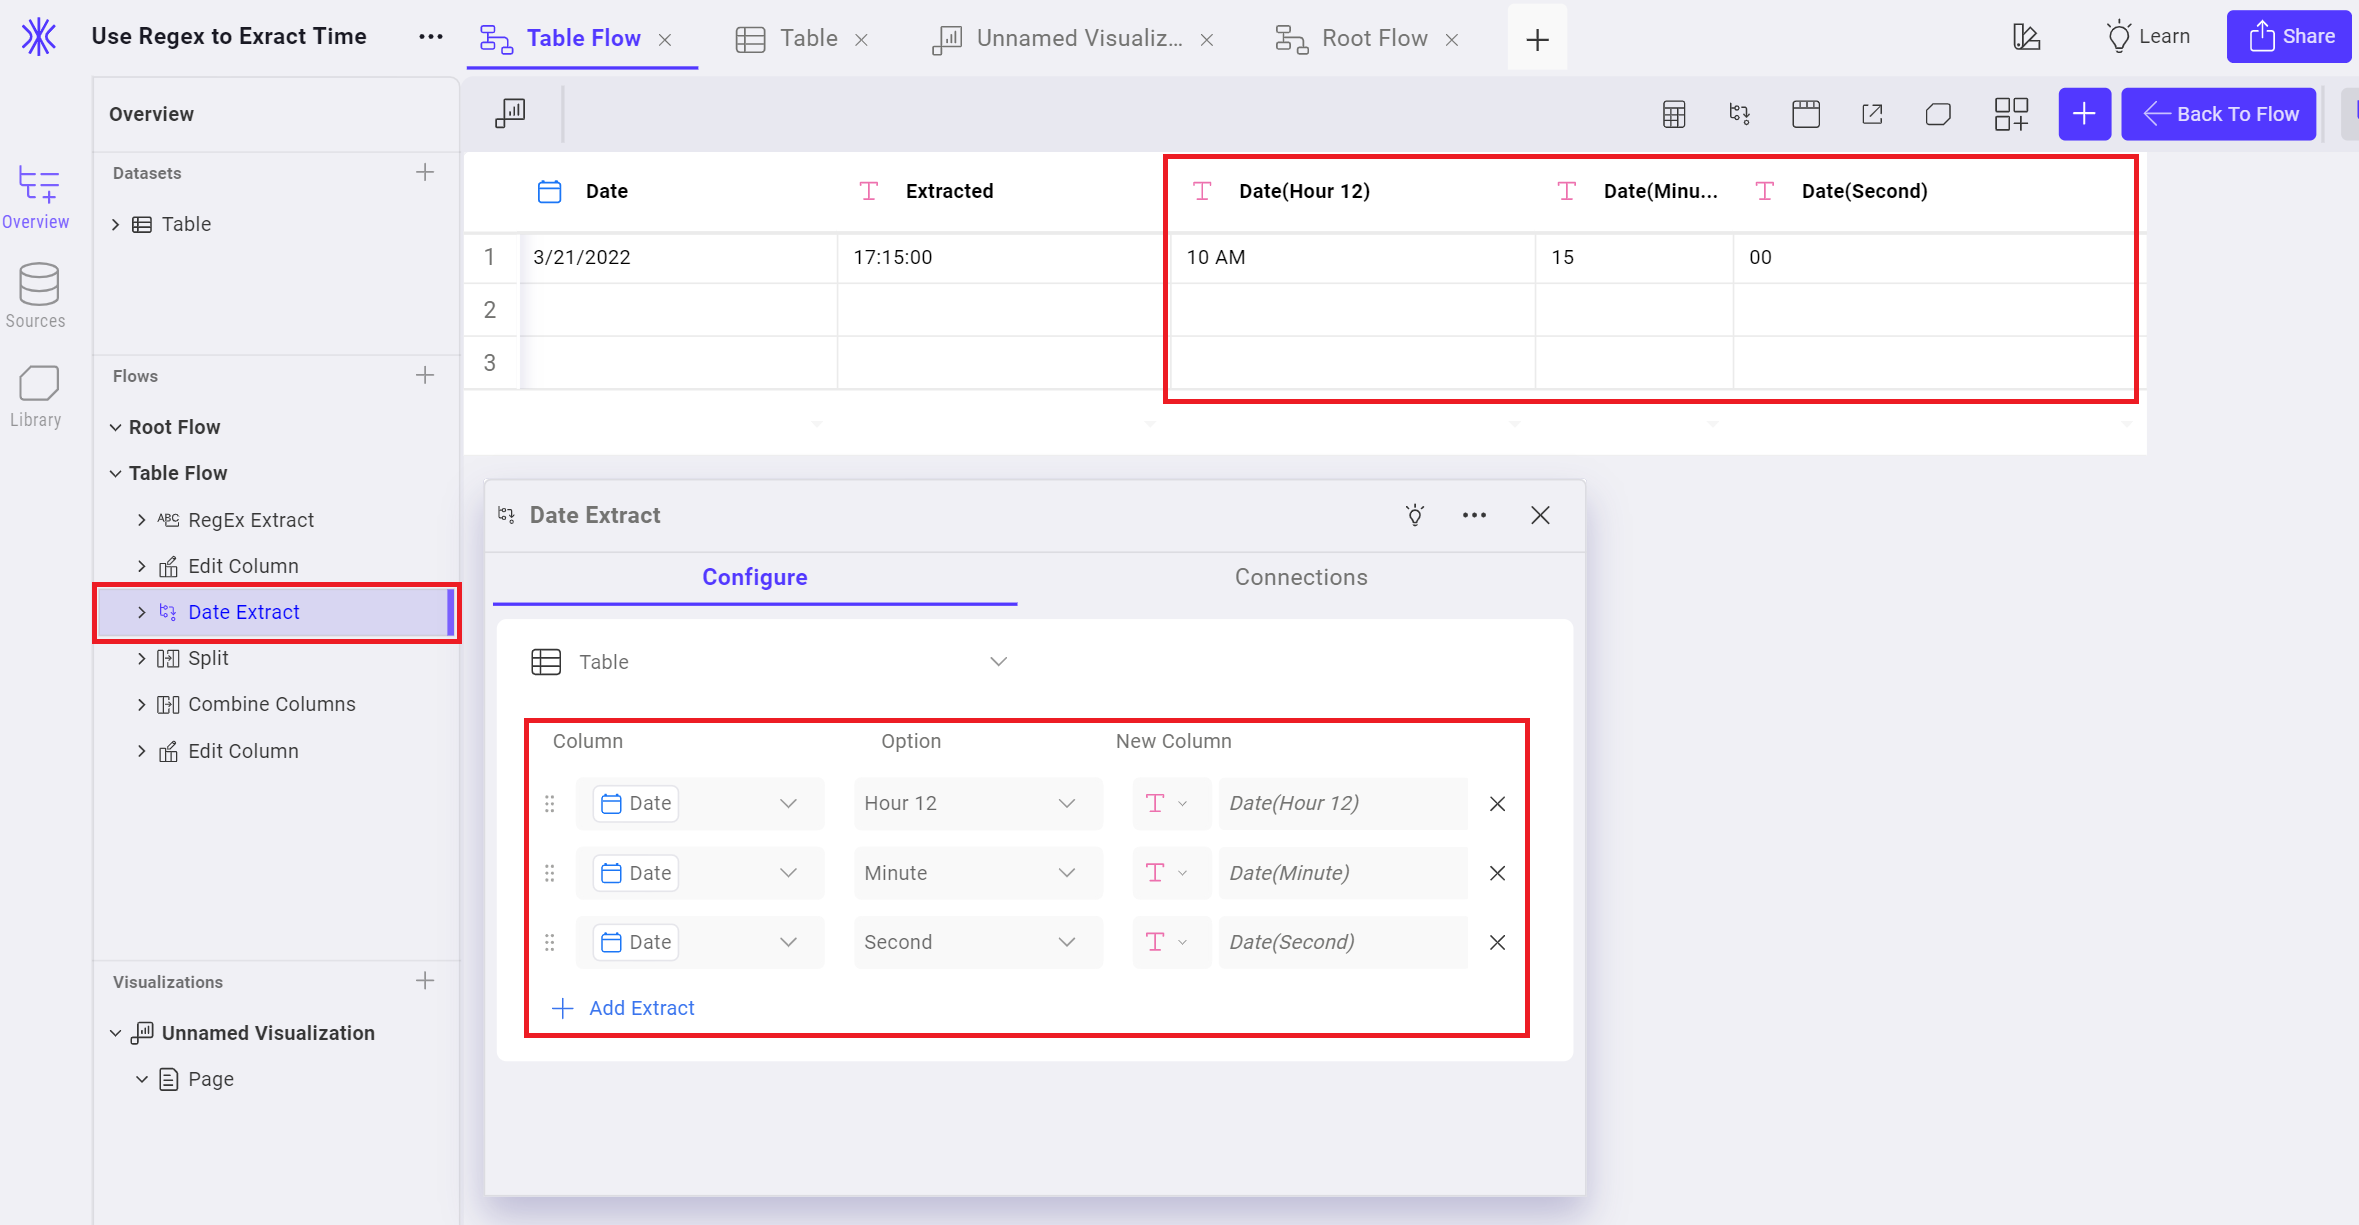Open the Date Extract panel more options

[x=1474, y=515]
